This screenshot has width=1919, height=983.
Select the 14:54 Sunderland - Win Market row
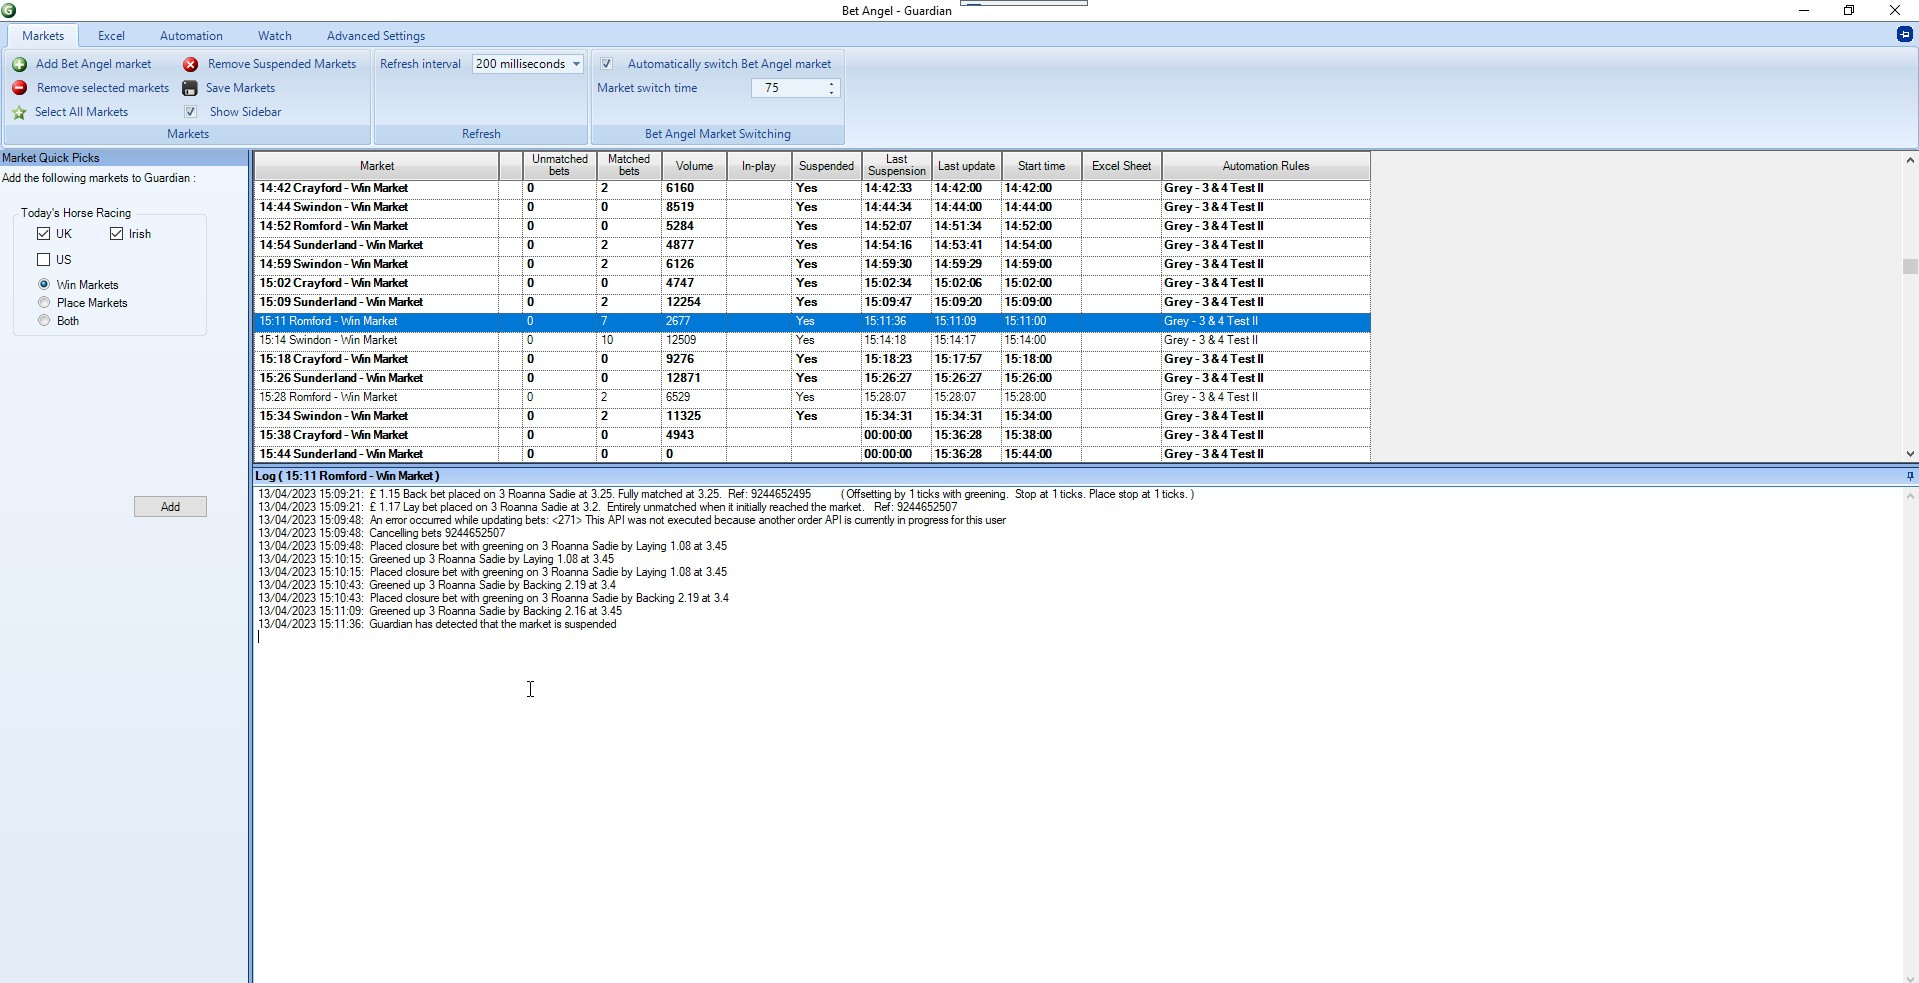[x=812, y=245]
